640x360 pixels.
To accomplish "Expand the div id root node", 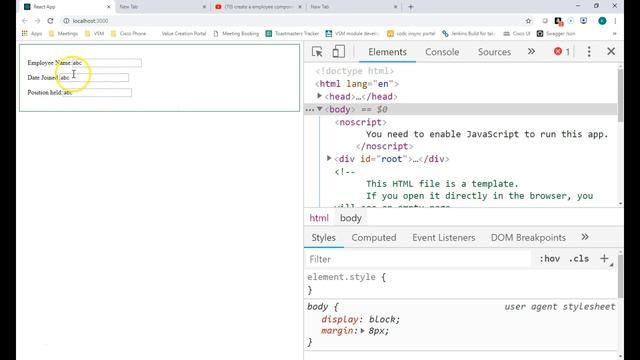I will coord(329,158).
